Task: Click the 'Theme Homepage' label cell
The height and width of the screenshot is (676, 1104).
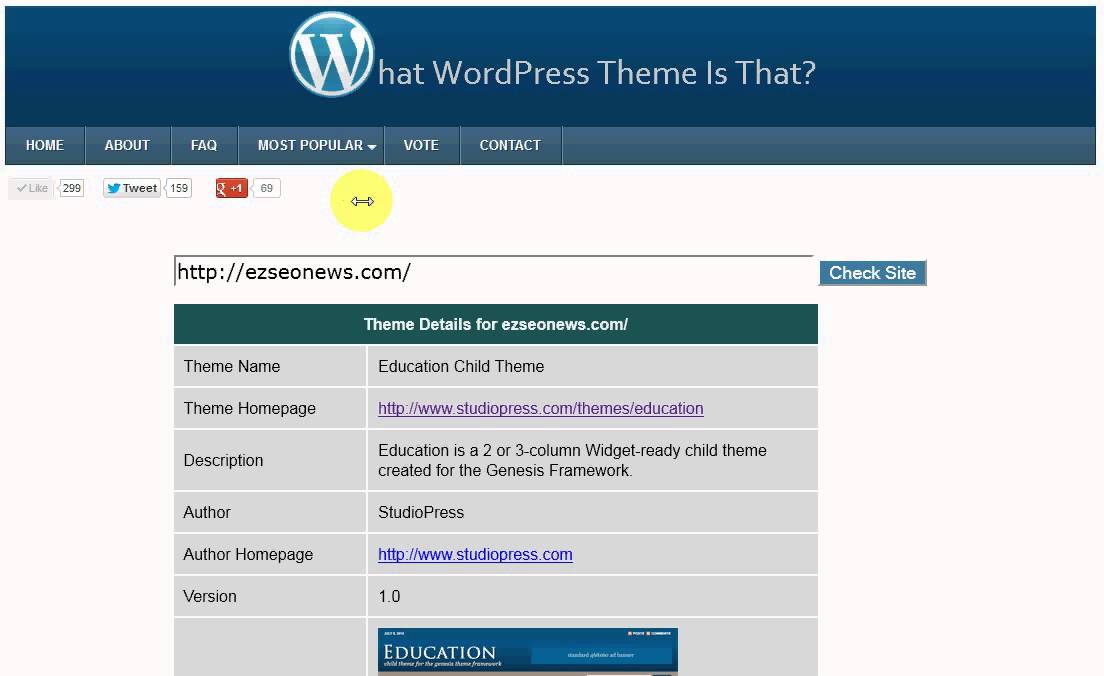Action: click(270, 408)
